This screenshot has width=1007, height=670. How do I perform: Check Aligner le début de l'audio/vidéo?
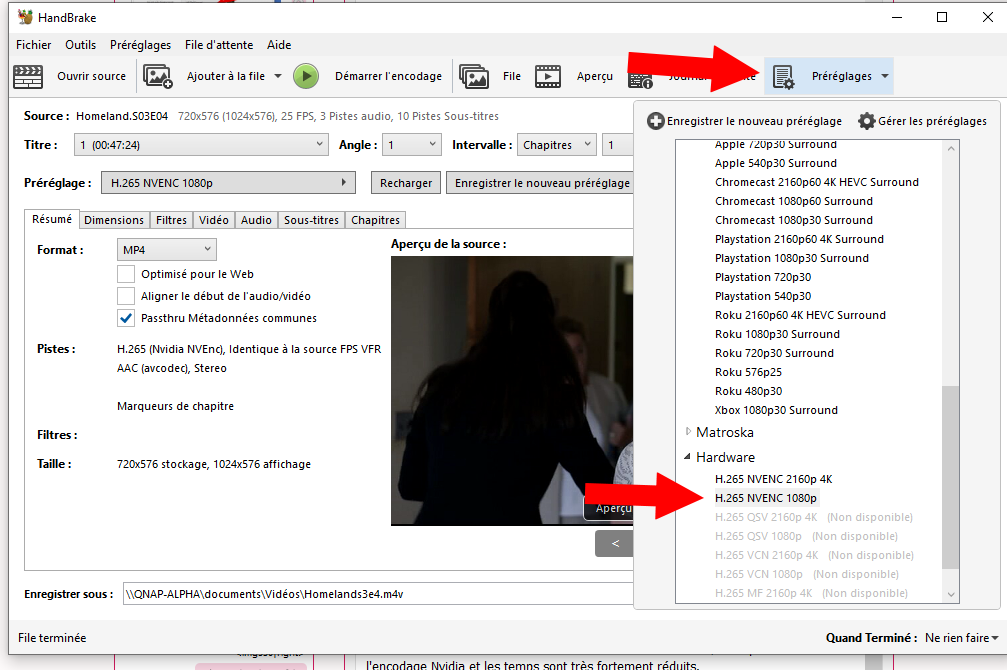pyautogui.click(x=126, y=296)
